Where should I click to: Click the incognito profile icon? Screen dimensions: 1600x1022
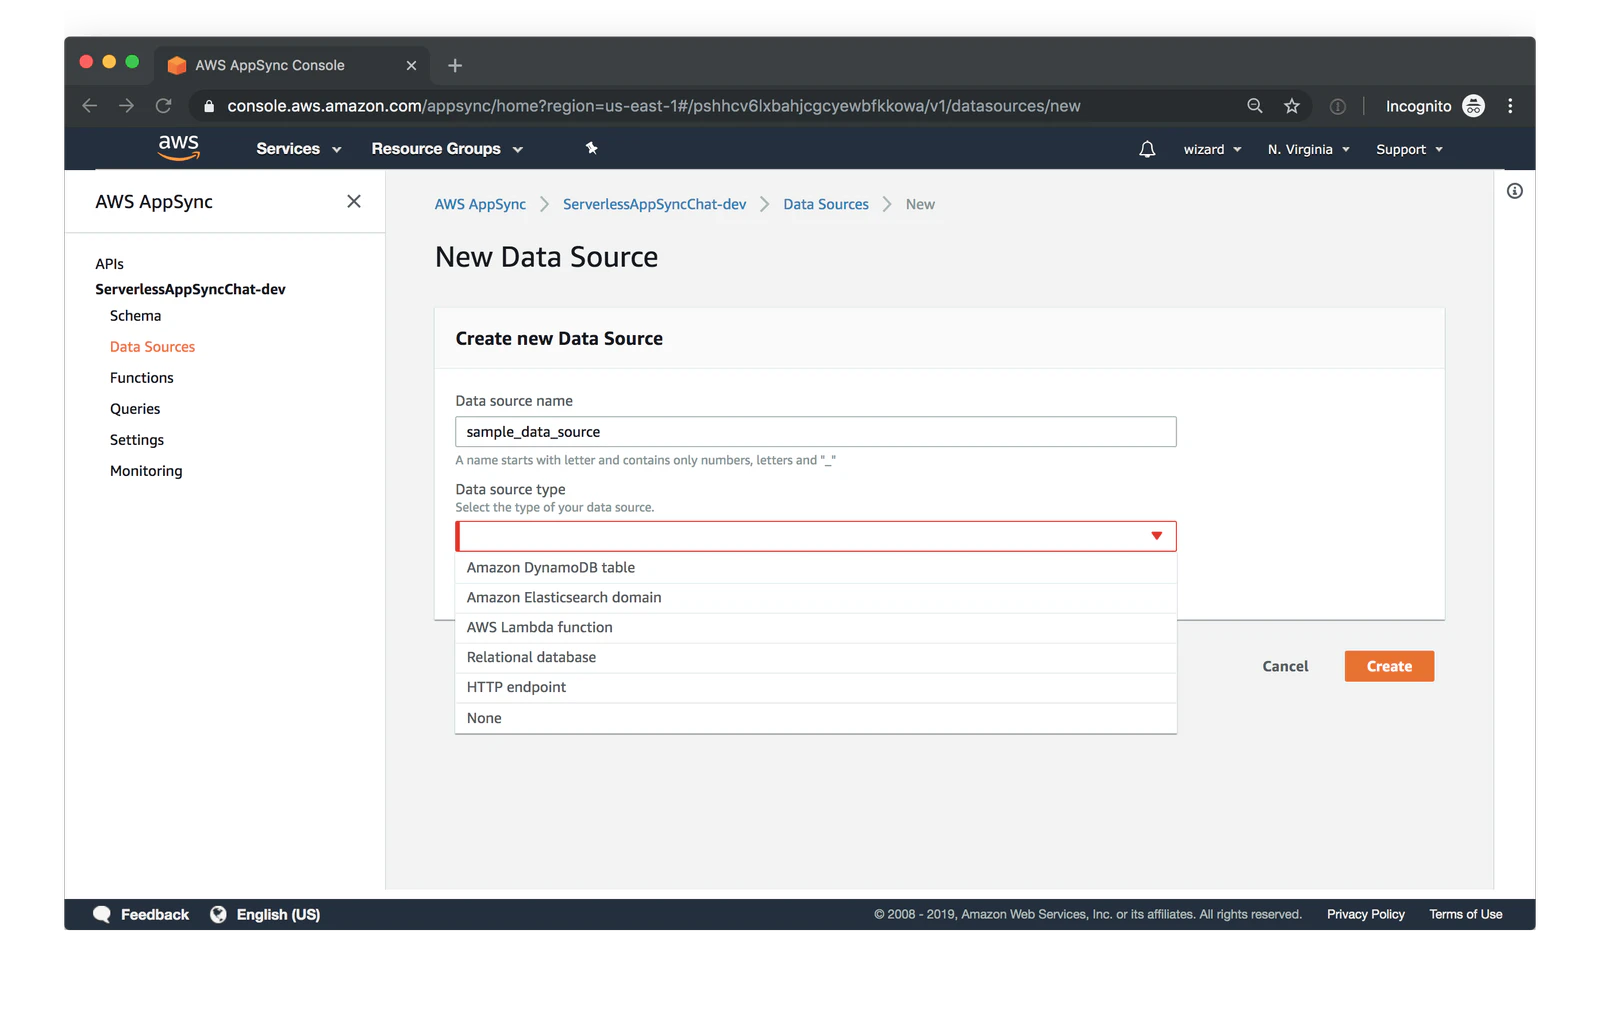point(1472,105)
